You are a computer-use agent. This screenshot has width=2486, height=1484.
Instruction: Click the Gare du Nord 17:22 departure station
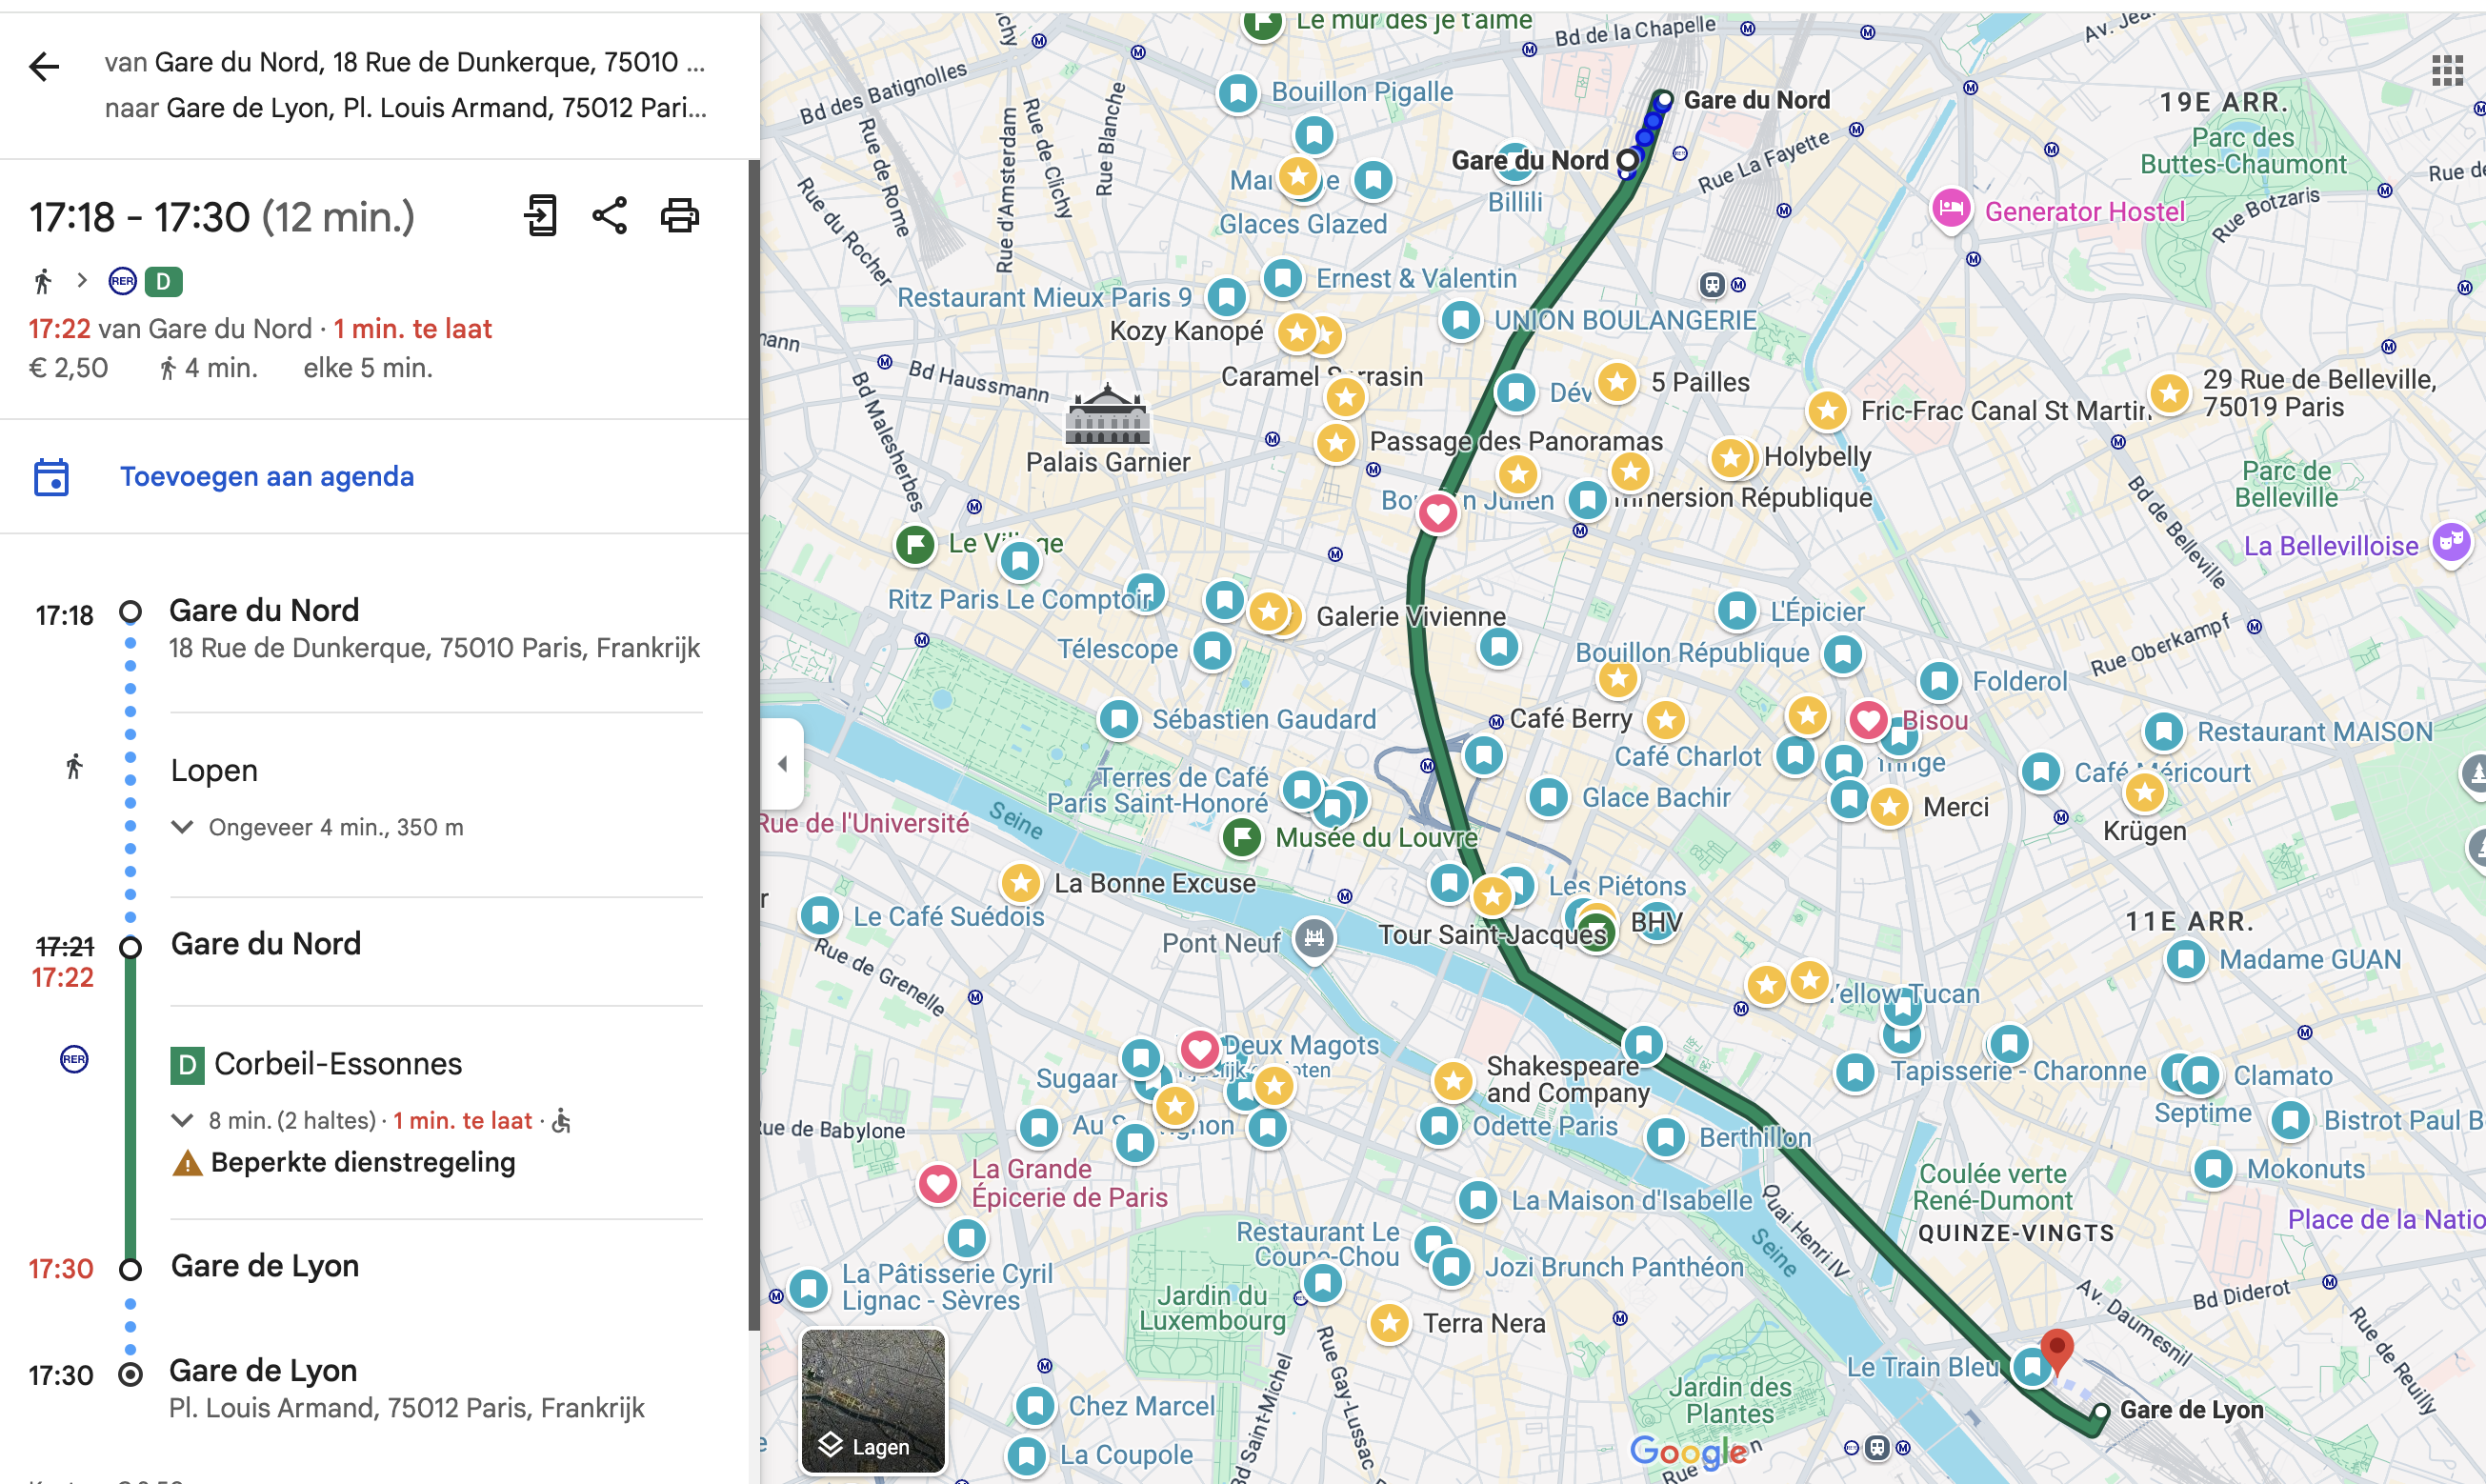266,944
